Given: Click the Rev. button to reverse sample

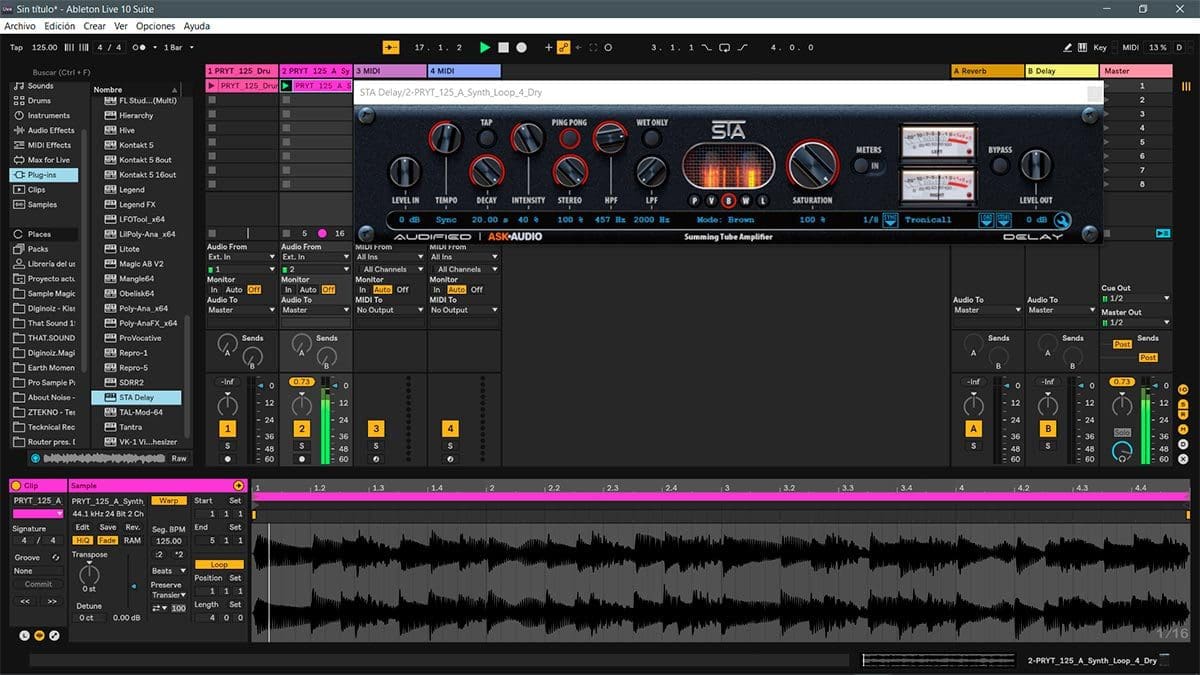Looking at the screenshot, I should 132,527.
